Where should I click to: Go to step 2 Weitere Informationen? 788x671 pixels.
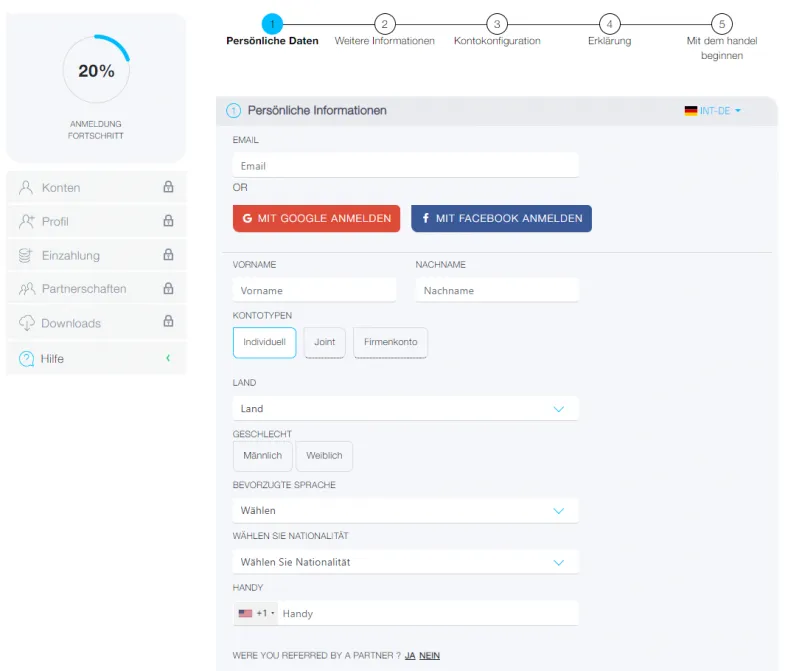pos(385,24)
